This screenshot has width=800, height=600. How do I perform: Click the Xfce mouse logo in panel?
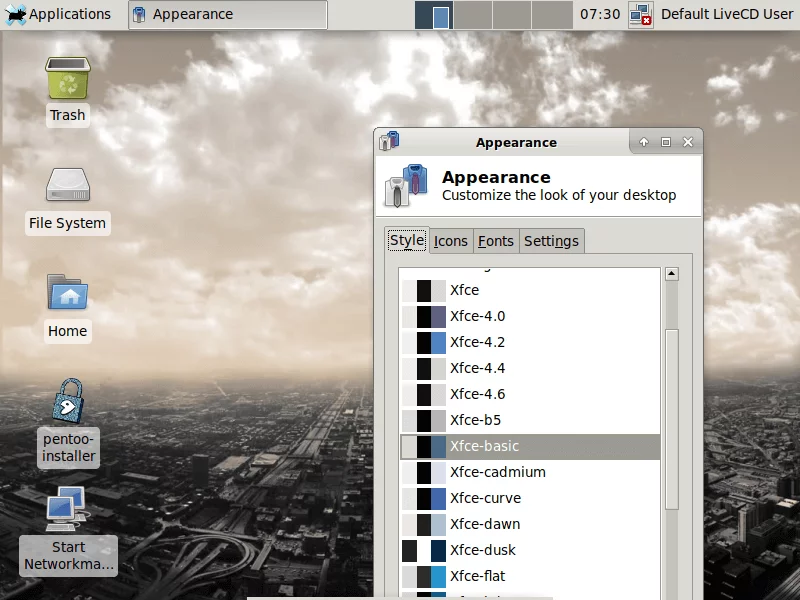[x=15, y=14]
